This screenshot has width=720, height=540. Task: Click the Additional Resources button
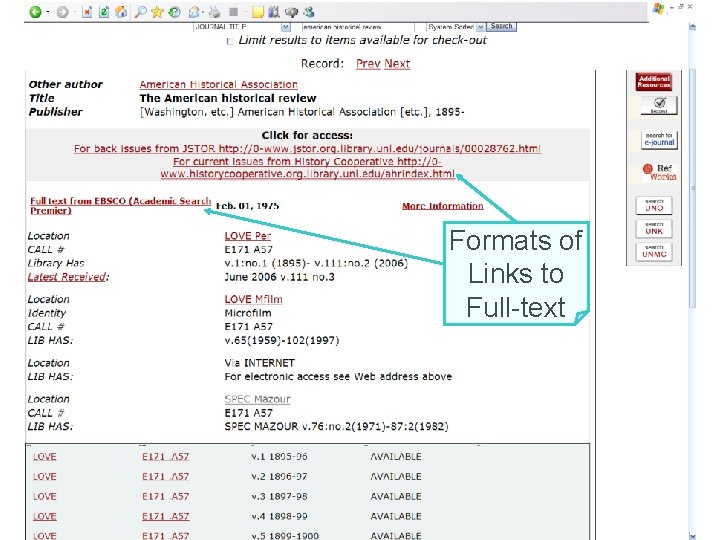[x=653, y=82]
